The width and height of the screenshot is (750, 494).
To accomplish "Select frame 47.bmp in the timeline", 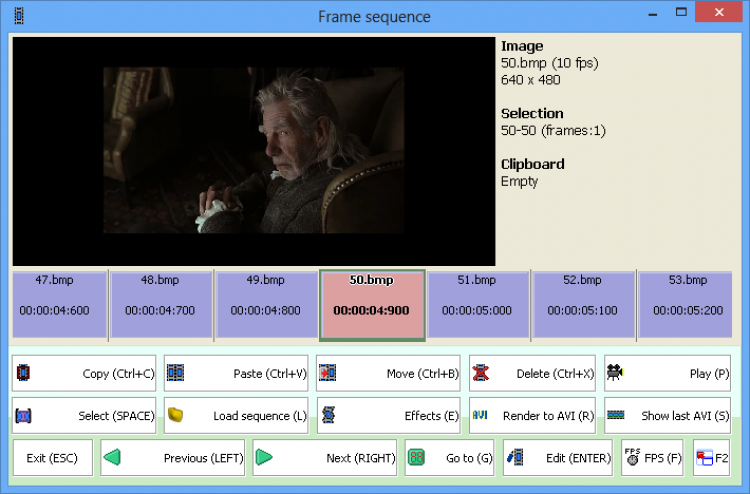I will 59,305.
